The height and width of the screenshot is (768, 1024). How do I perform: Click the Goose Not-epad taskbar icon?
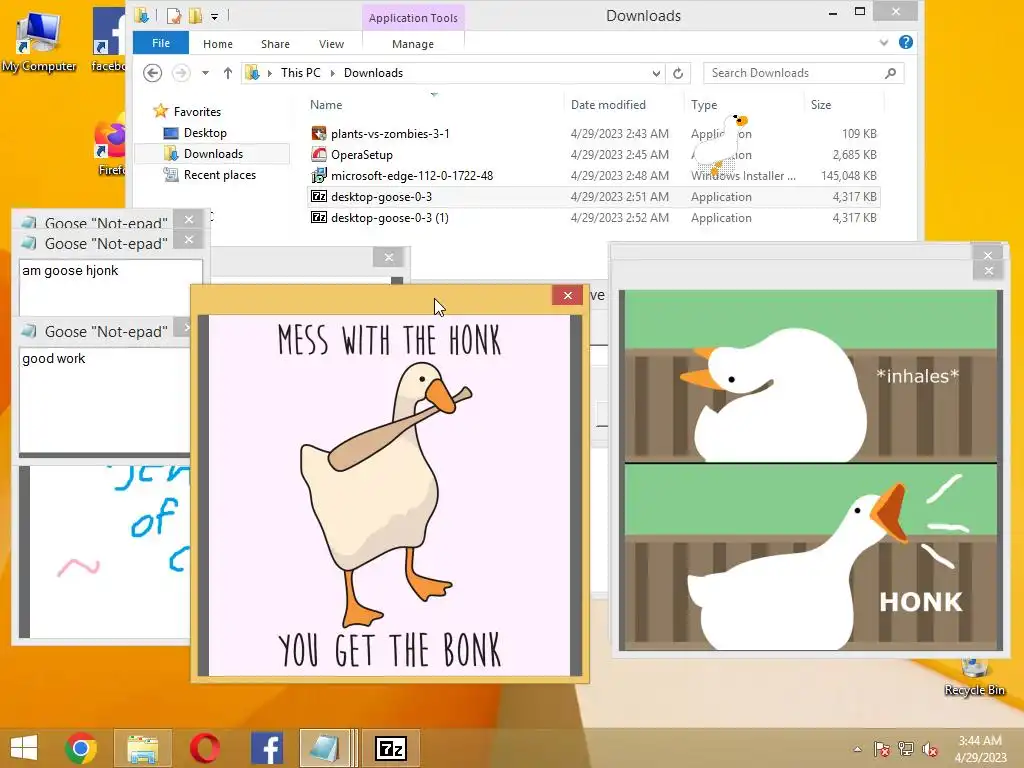click(x=325, y=748)
